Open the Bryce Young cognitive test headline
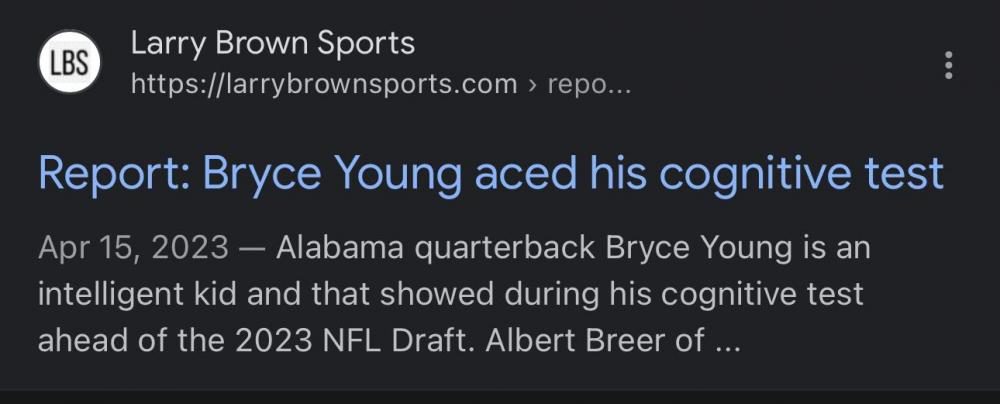The width and height of the screenshot is (1000, 404). 490,174
